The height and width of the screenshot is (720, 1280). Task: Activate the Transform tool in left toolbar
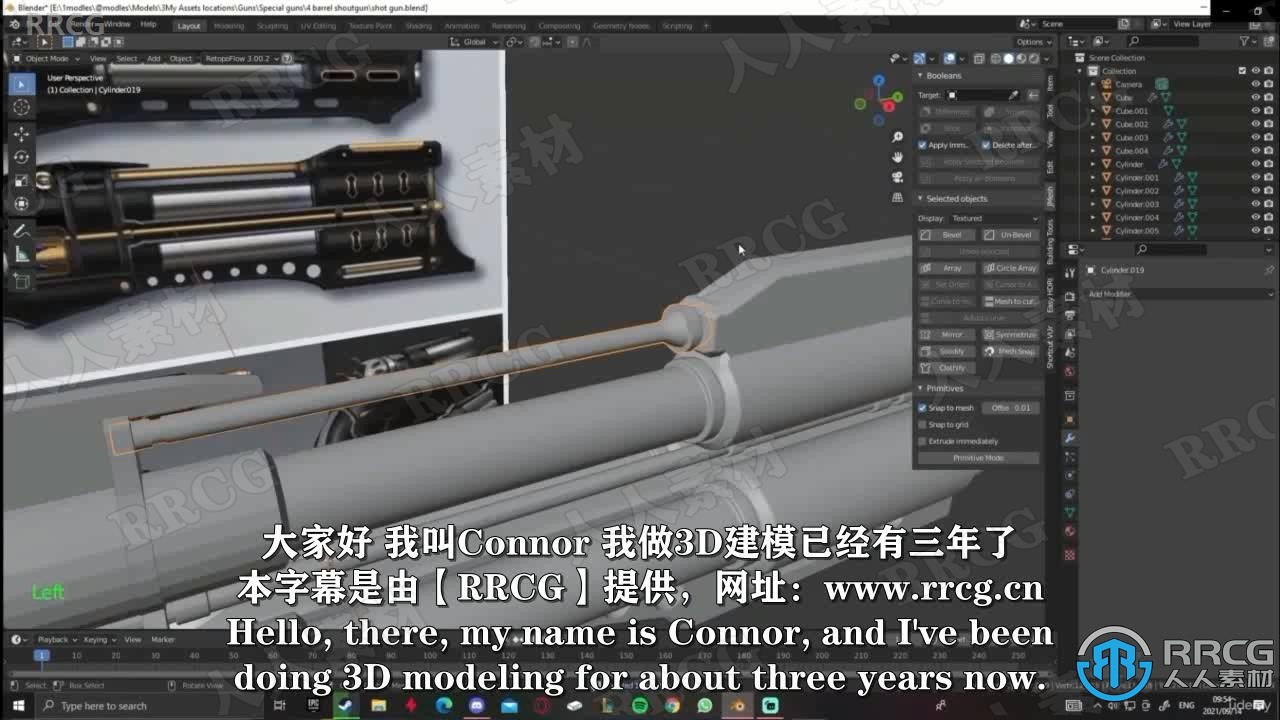21,204
